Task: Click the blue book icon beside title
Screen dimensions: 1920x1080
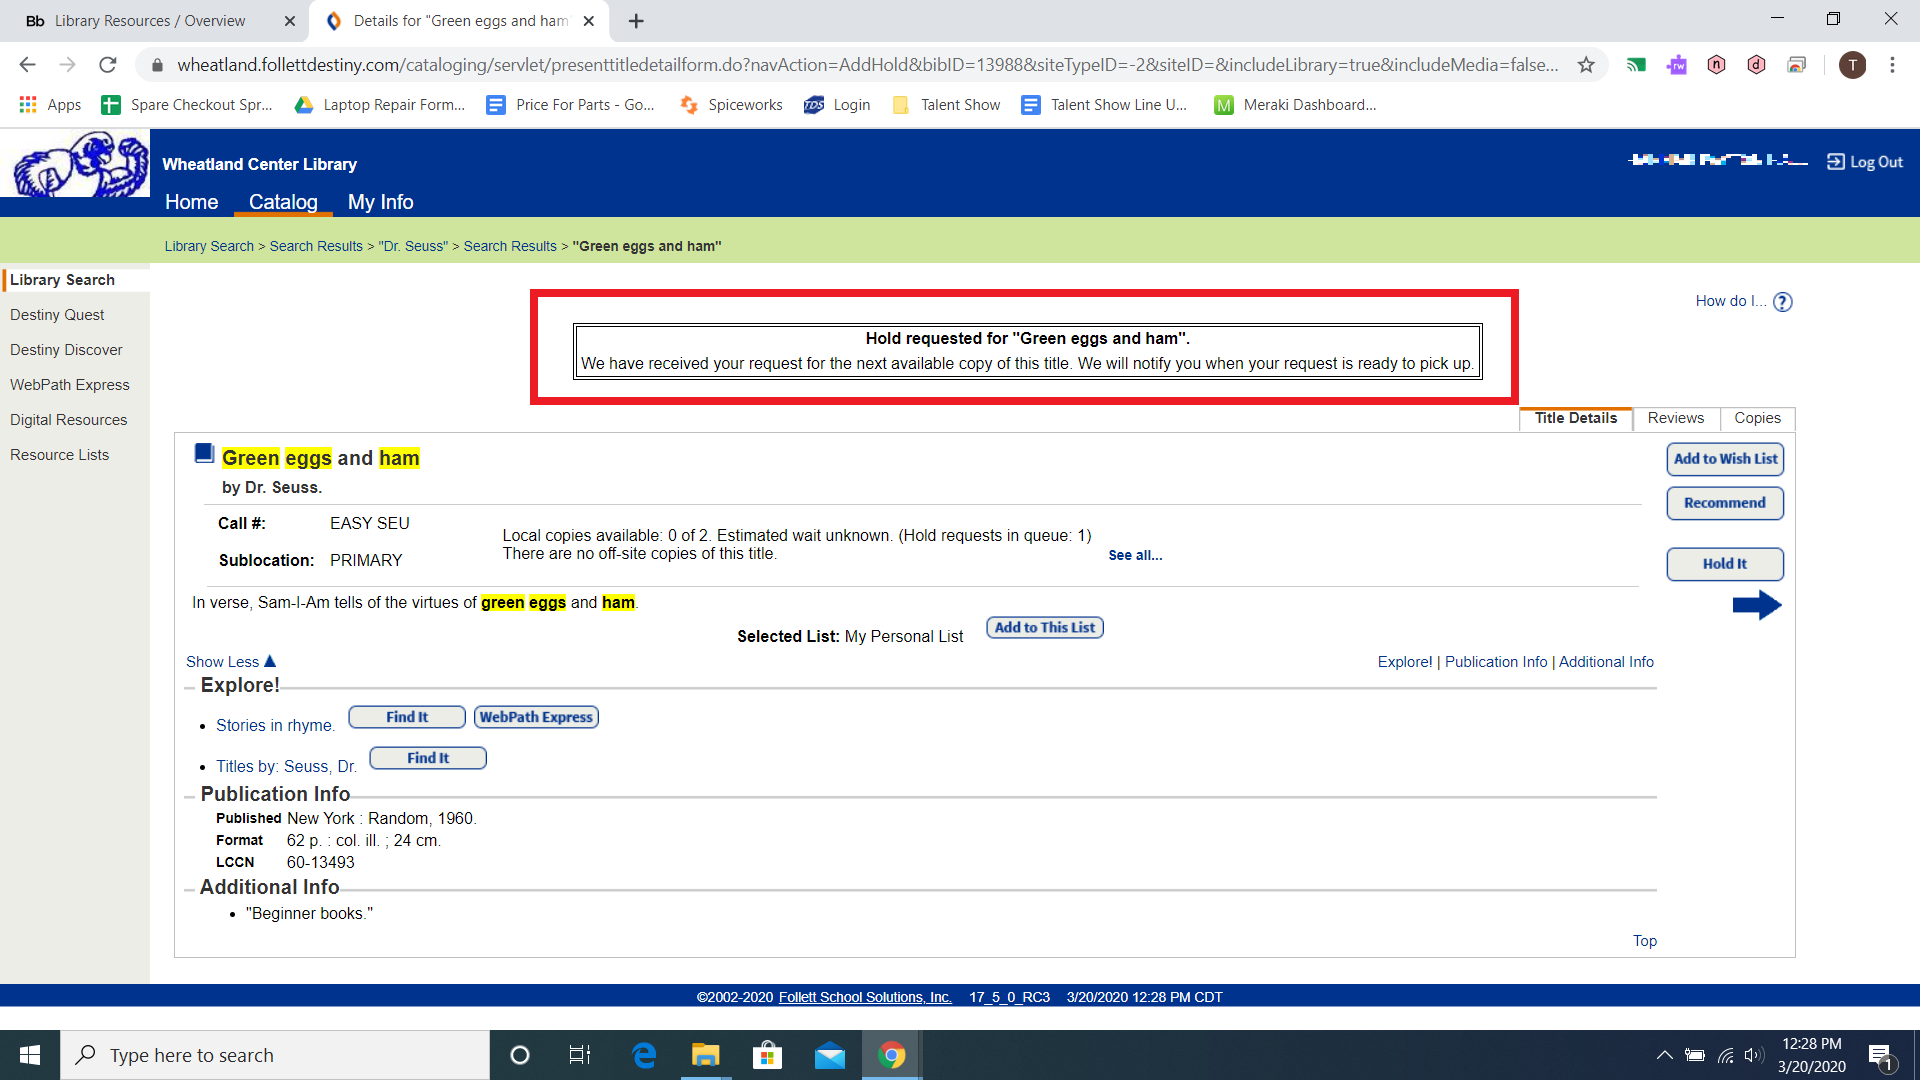Action: (204, 454)
